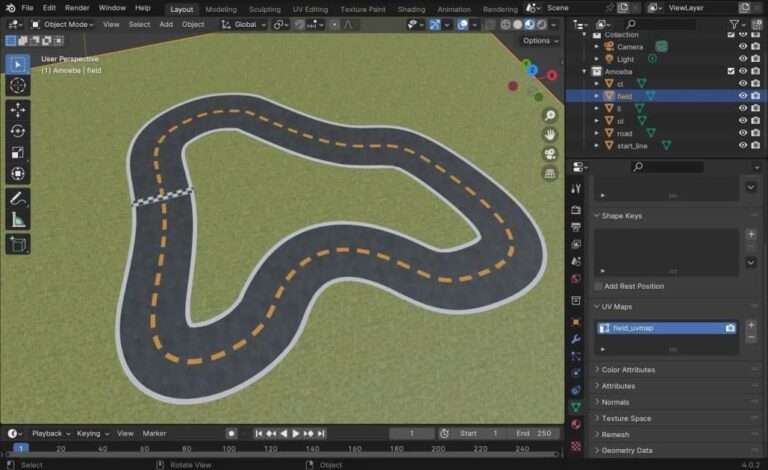Choose the Add Cube tool

click(18, 244)
